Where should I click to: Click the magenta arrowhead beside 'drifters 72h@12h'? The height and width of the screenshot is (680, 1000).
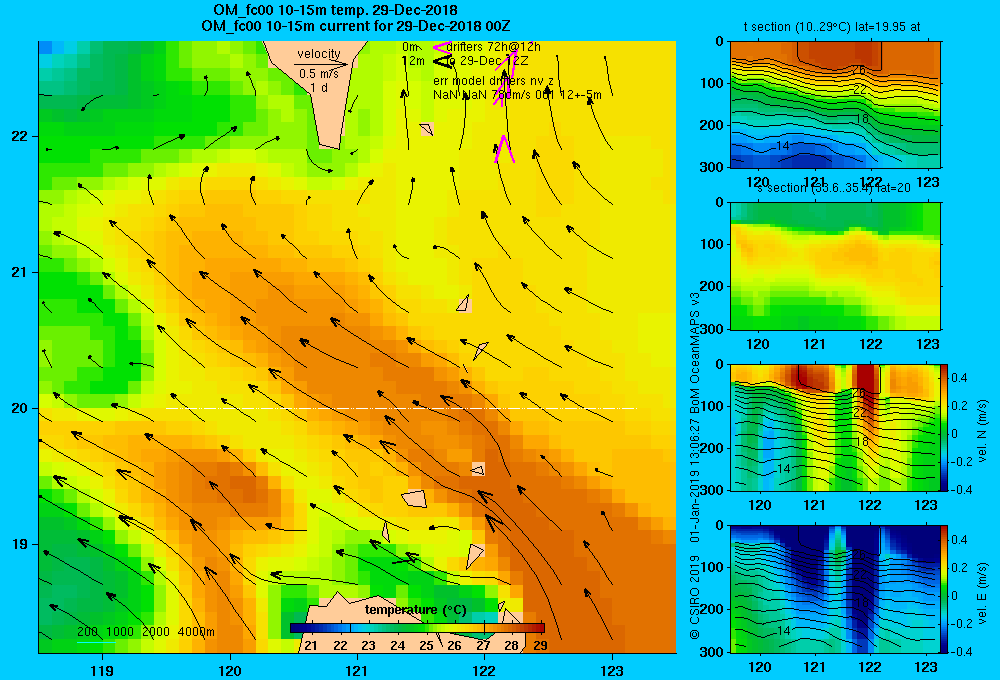(x=441, y=47)
